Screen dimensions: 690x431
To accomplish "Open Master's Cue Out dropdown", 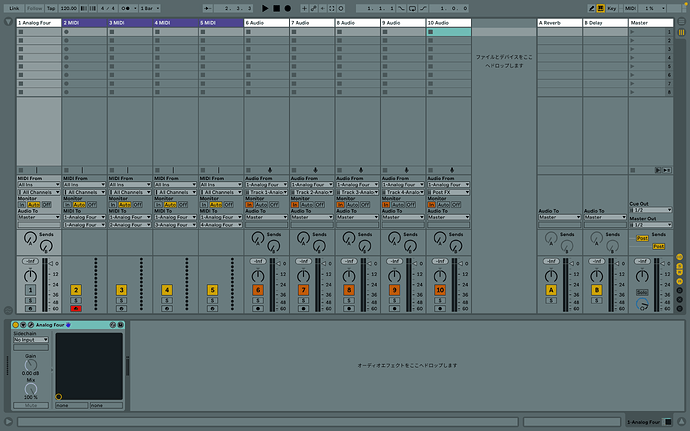I will [x=650, y=211].
